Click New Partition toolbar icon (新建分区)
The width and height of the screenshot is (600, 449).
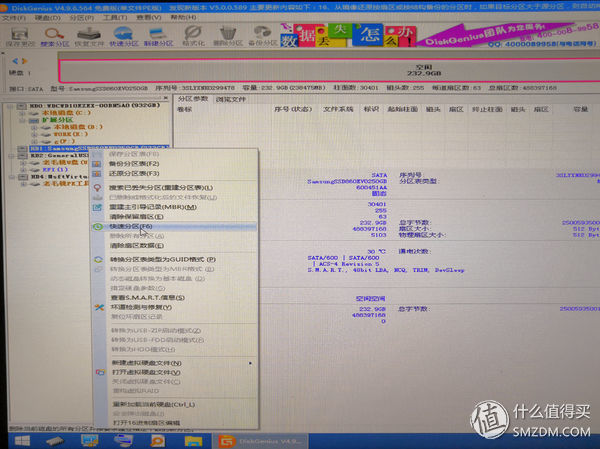pos(158,37)
